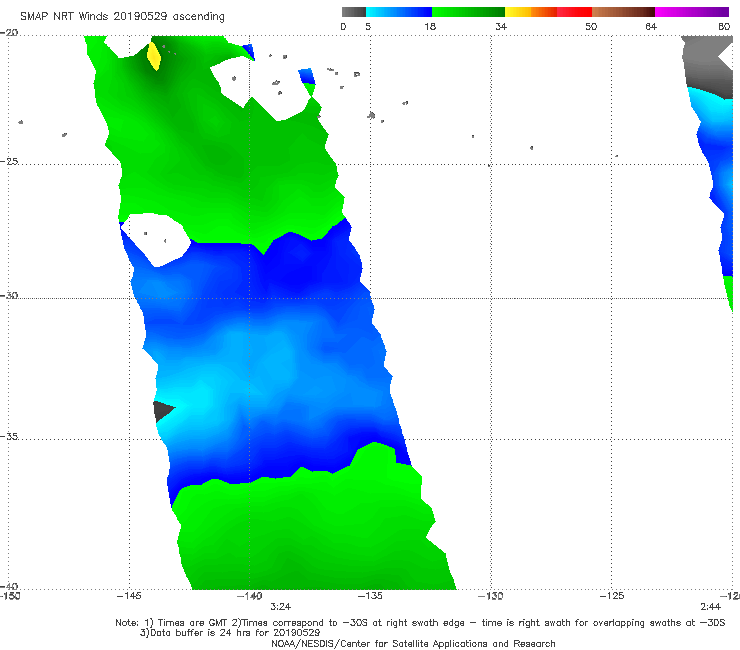Image resolution: width=740 pixels, height=650 pixels.
Task: Click the color bar label '34'
Action: [501, 26]
